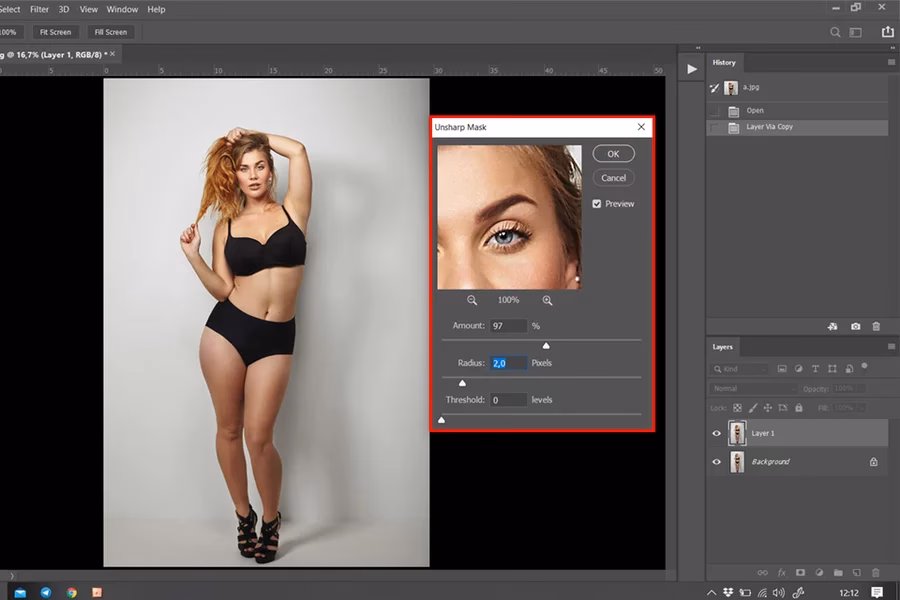Viewport: 900px width, 600px height.
Task: Select the lock transparent pixels icon
Action: coord(736,408)
